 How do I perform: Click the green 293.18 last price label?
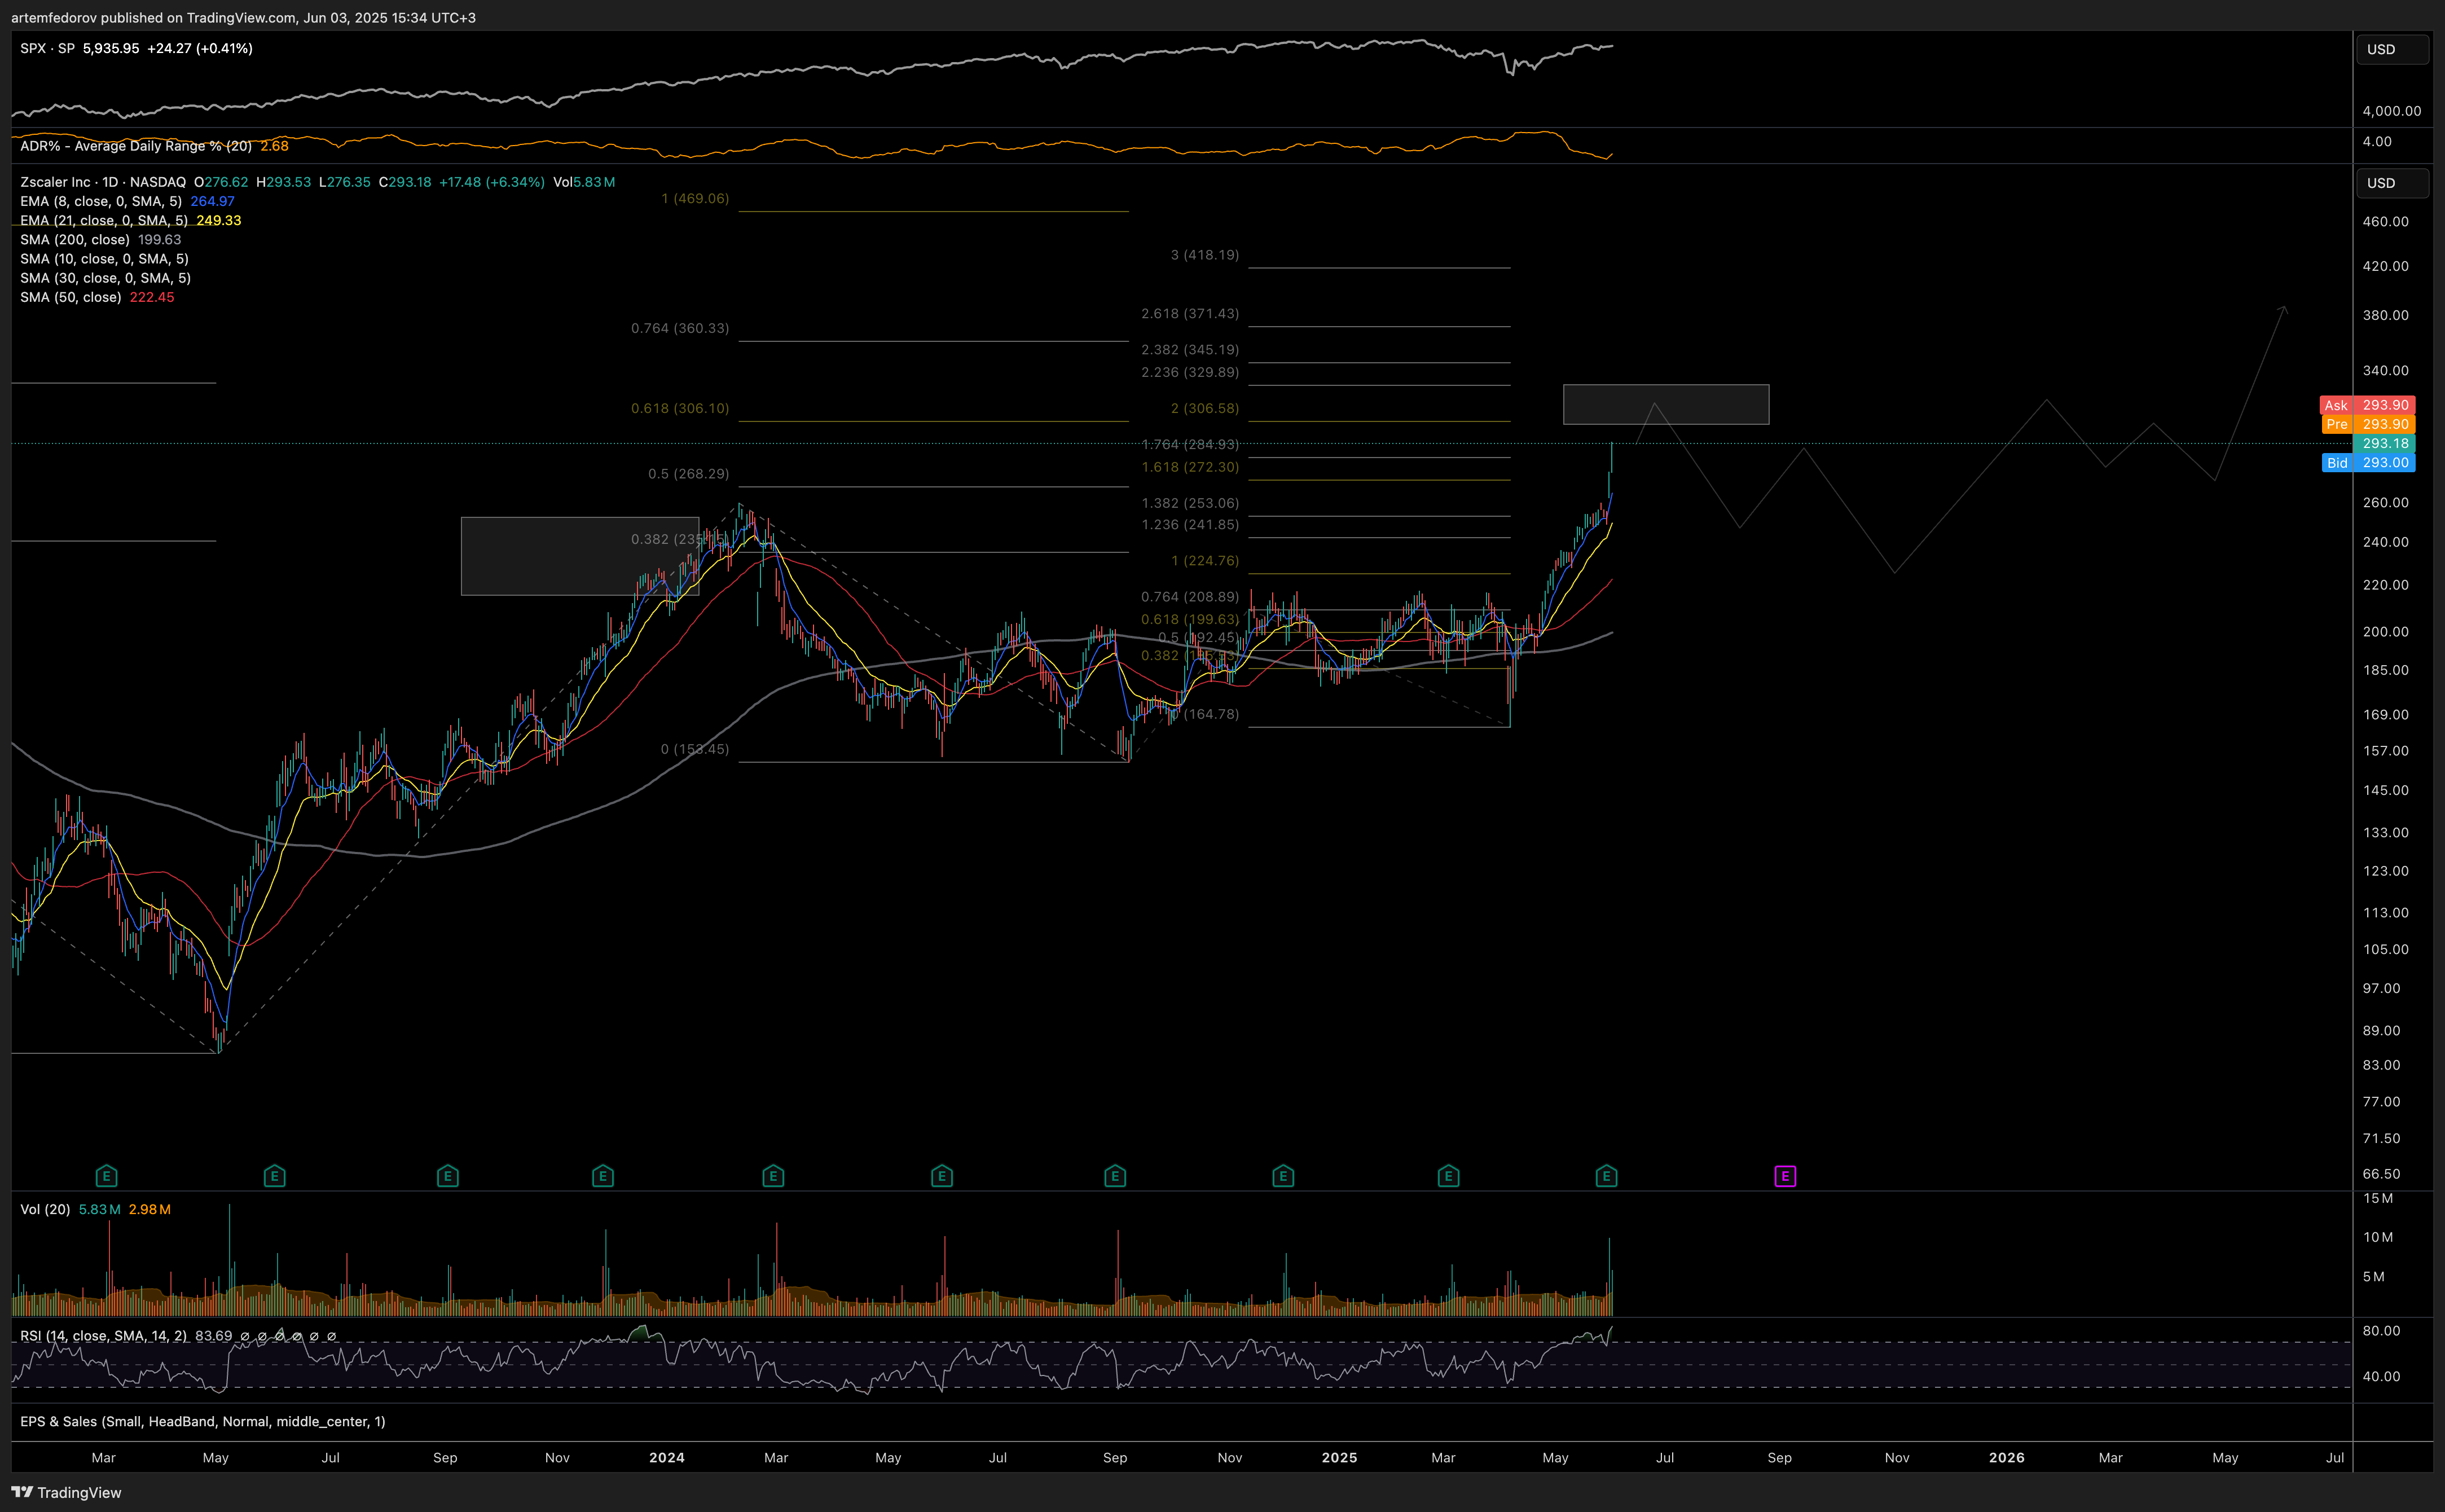(x=2385, y=443)
